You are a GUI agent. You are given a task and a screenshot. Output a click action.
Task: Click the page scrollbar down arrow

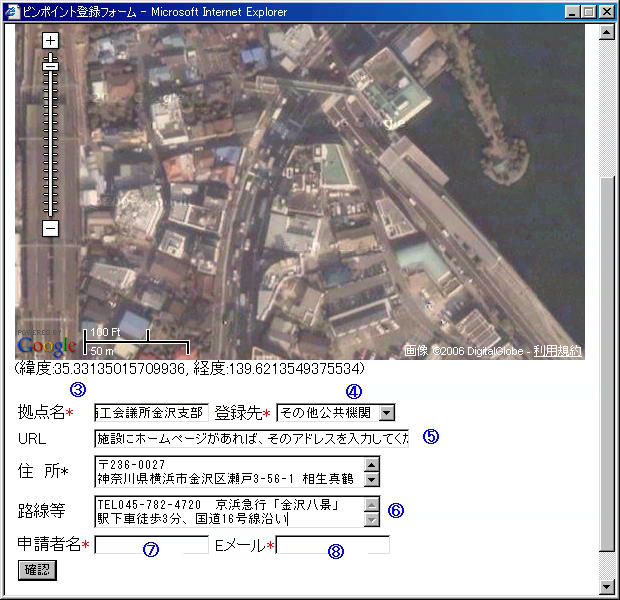[606, 585]
